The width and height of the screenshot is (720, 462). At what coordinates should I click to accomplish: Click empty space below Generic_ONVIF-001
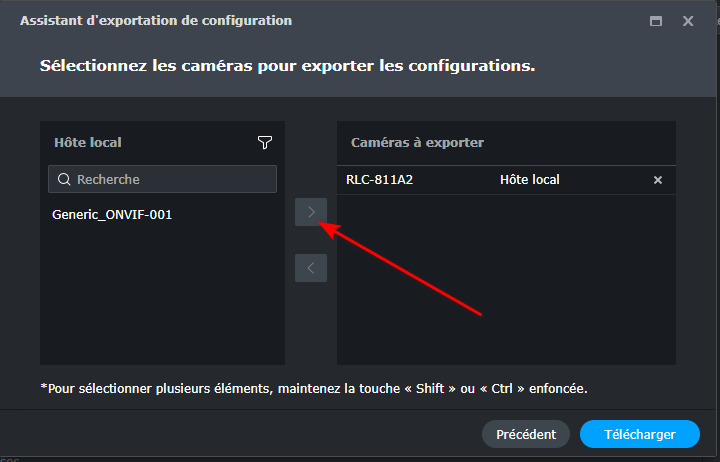click(x=162, y=300)
